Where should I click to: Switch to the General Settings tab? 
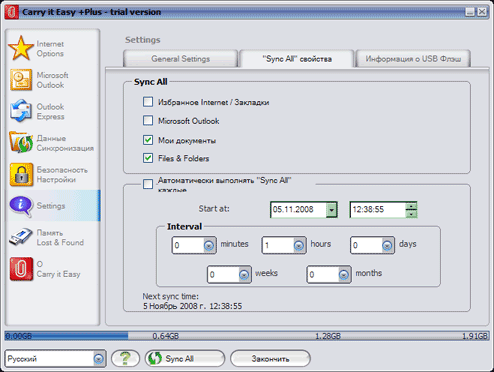point(181,59)
